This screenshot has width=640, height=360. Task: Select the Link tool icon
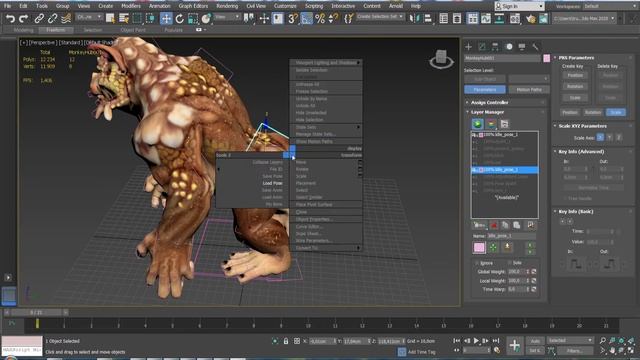(39, 19)
